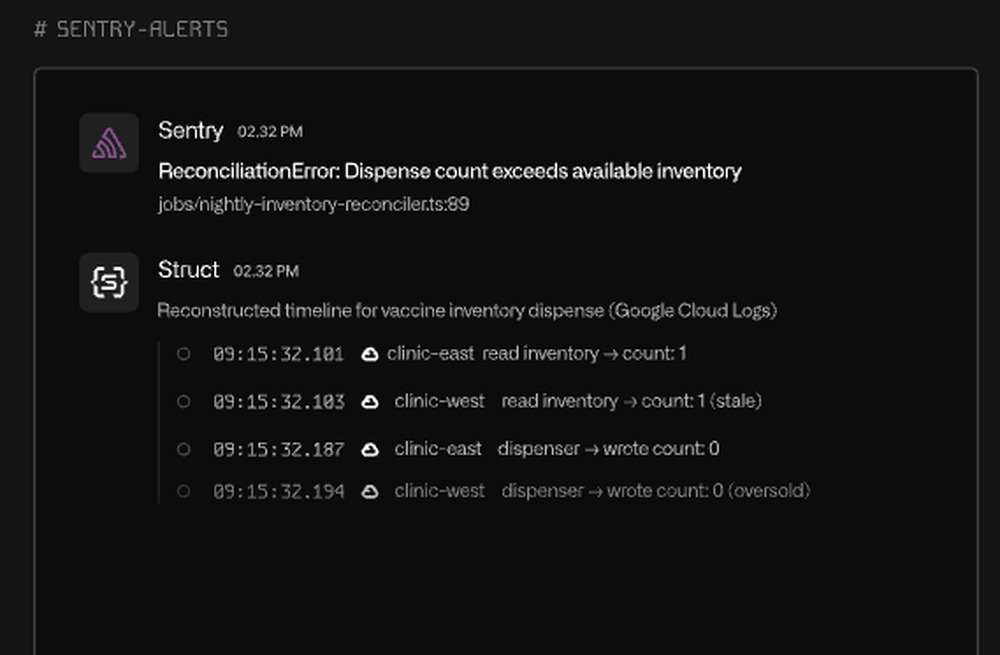Screen dimensions: 1000x655
Task: Select the Sentry sender name
Action: 190,130
